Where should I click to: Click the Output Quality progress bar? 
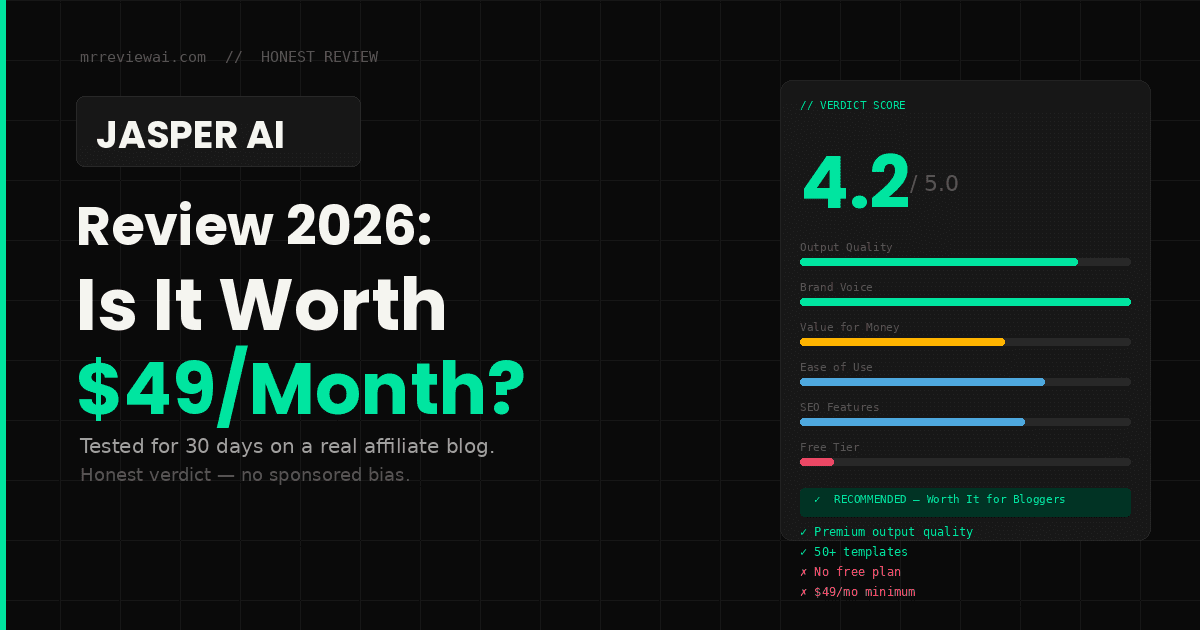[965, 262]
